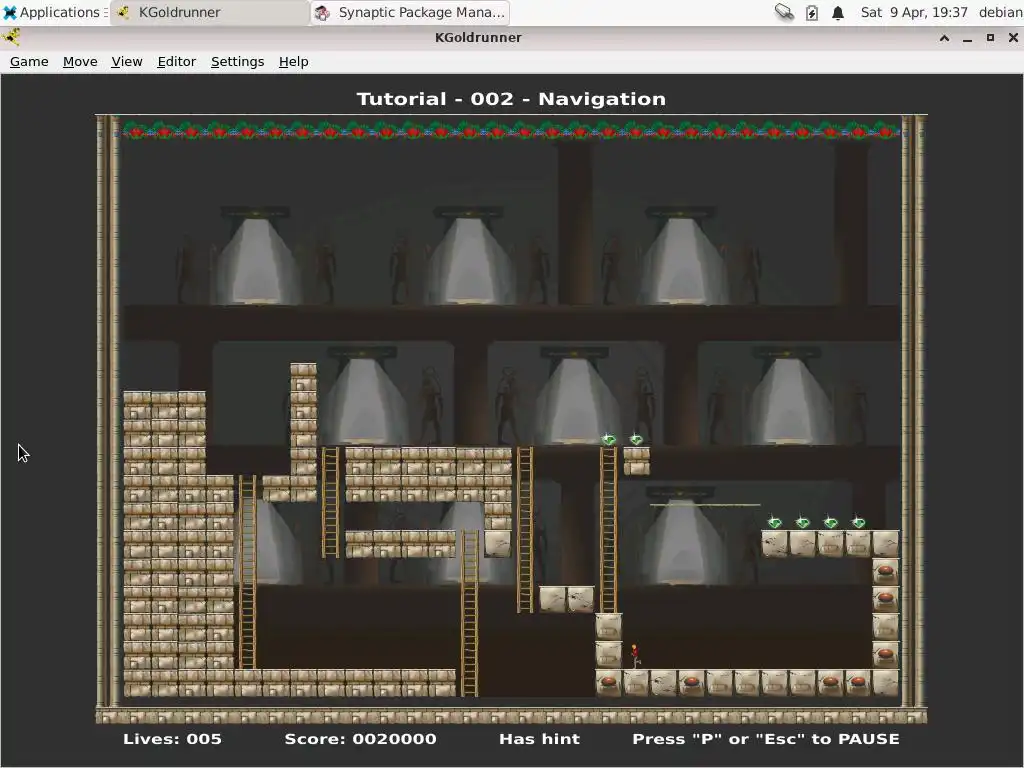The height and width of the screenshot is (768, 1024).
Task: Click the "Has hint" status text
Action: pyautogui.click(x=539, y=739)
